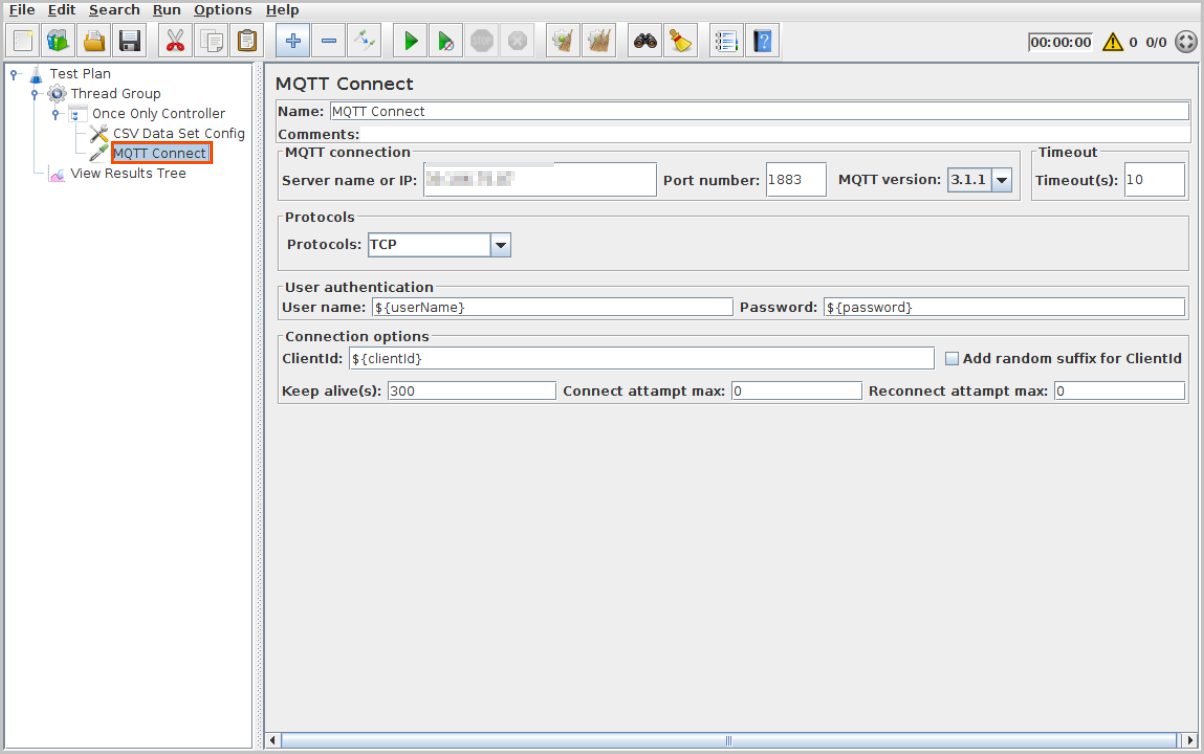Click the 00:00:00 elapsed time display
1204x754 pixels.
pyautogui.click(x=1060, y=42)
